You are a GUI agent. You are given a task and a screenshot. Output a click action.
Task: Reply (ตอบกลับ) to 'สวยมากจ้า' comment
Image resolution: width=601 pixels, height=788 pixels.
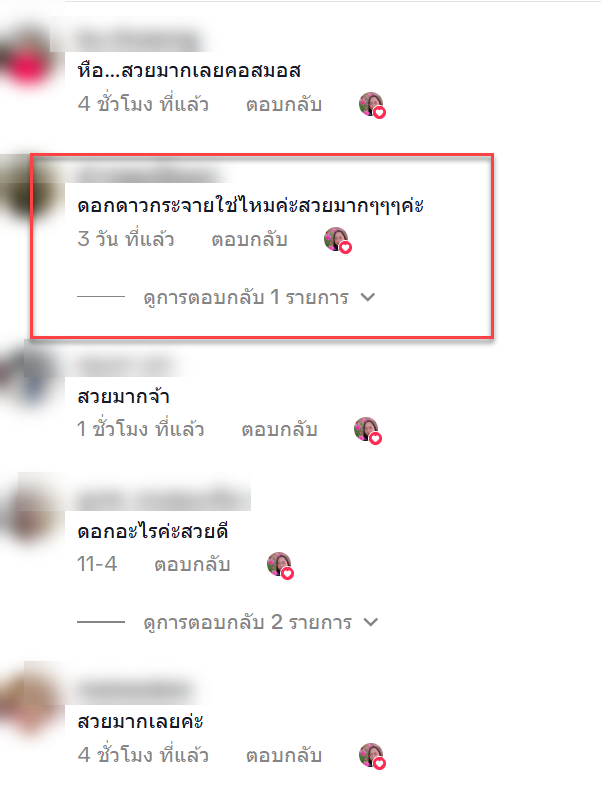(279, 430)
